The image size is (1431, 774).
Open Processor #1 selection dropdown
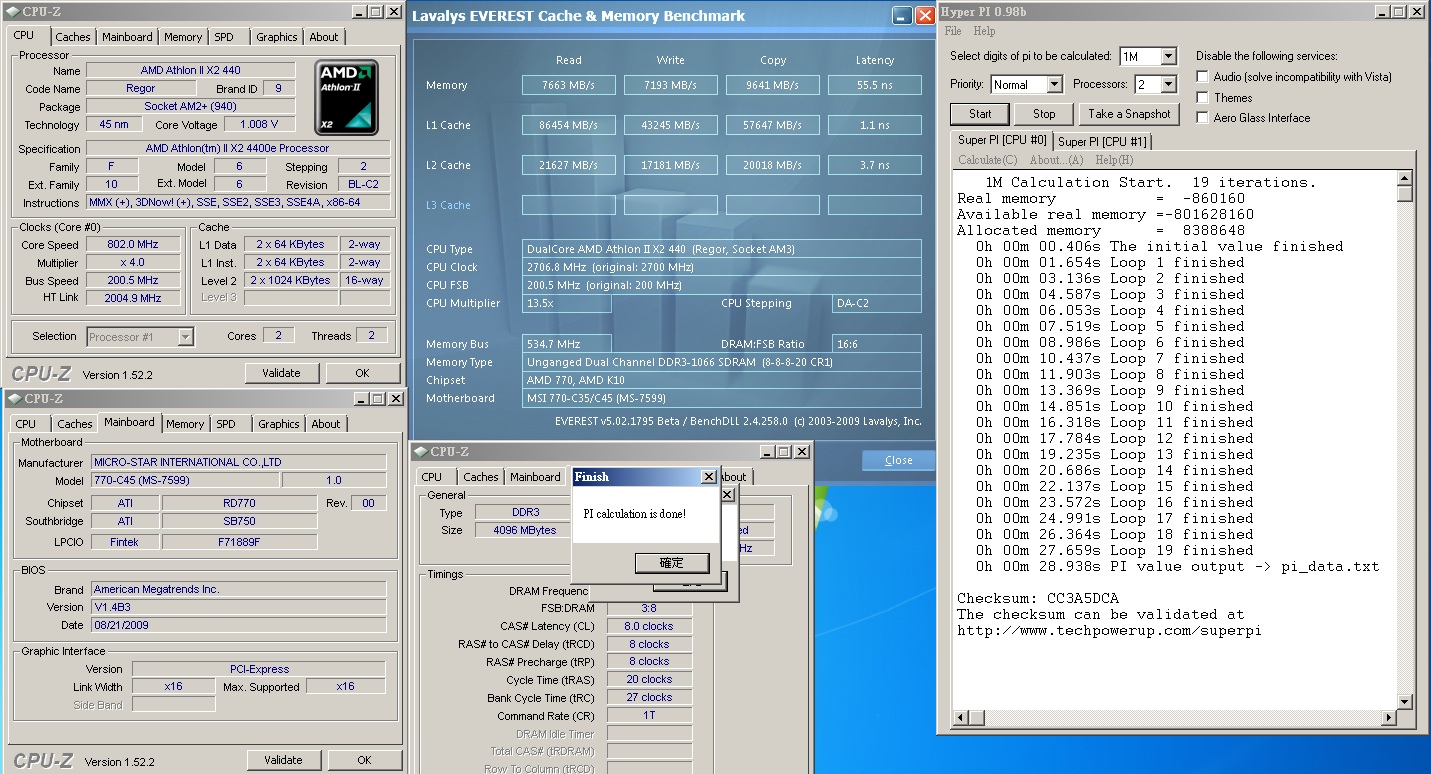(x=185, y=337)
